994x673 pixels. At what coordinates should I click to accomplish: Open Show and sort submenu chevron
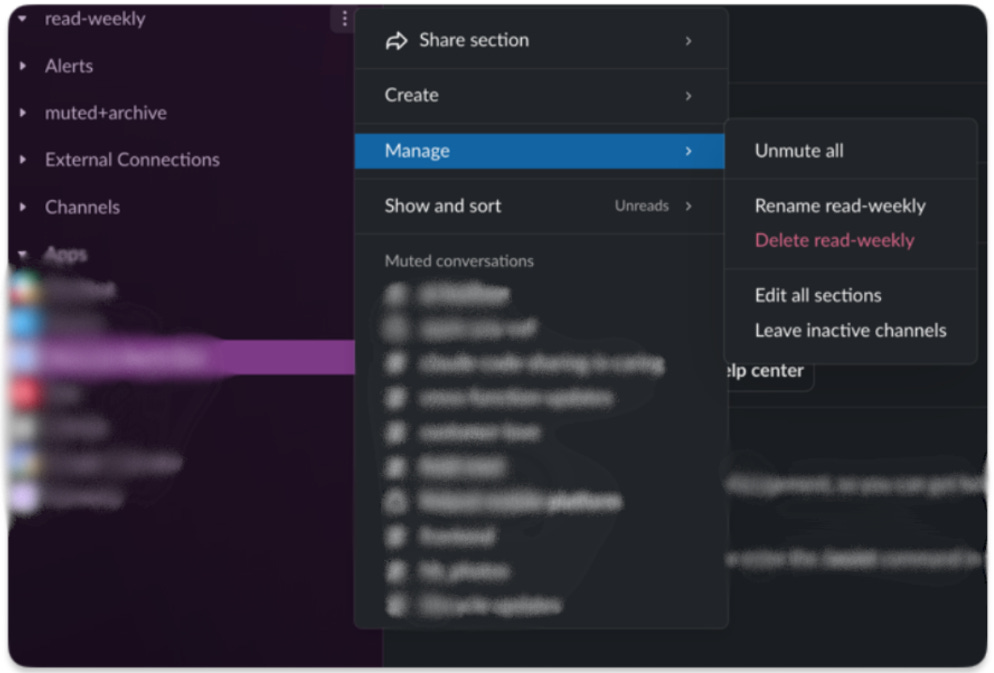pos(688,206)
